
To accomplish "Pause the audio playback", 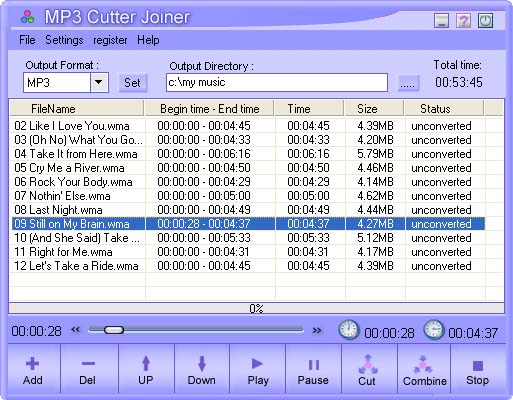I will (313, 370).
